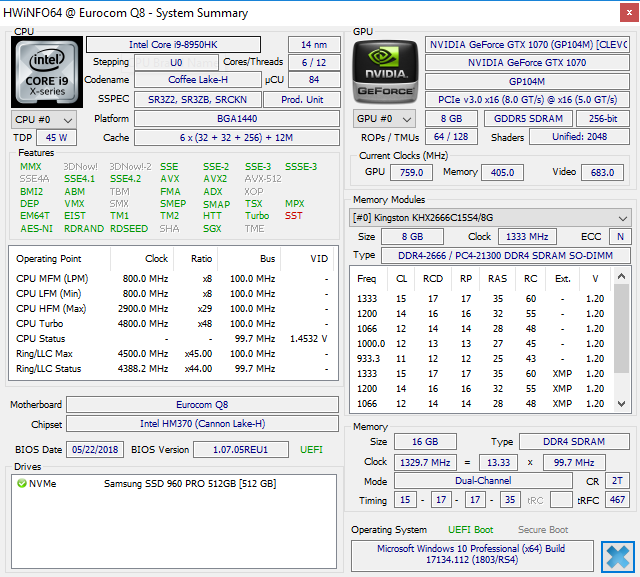This screenshot has width=640, height=577.
Task: Click the AVX2 feature label
Action: [216, 179]
